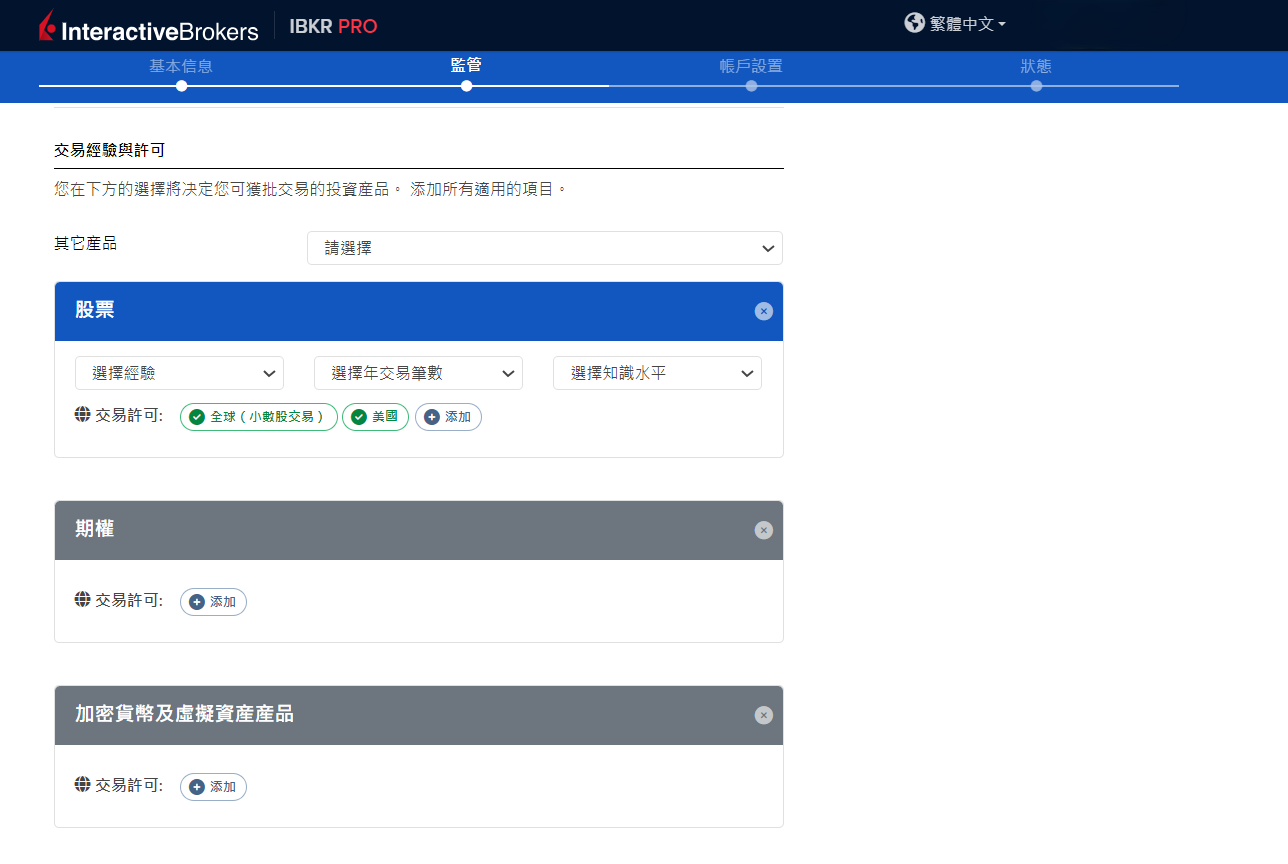Expand the 選擇知識水平 dropdown

[657, 373]
